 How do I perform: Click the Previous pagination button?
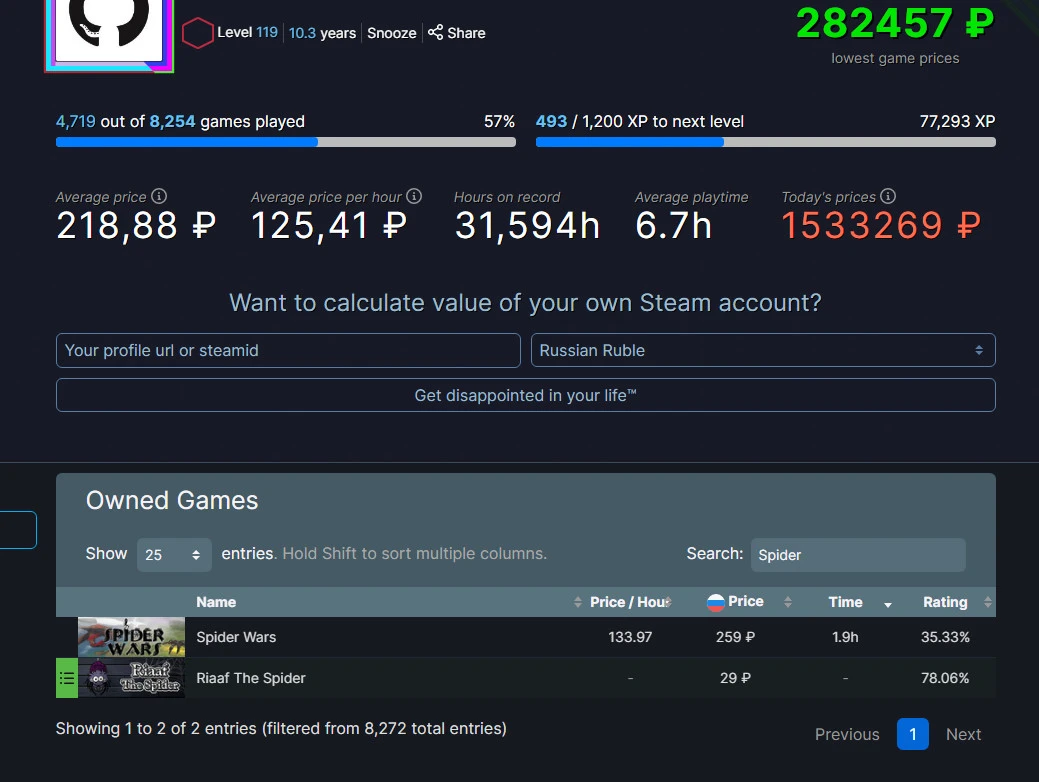click(x=847, y=734)
